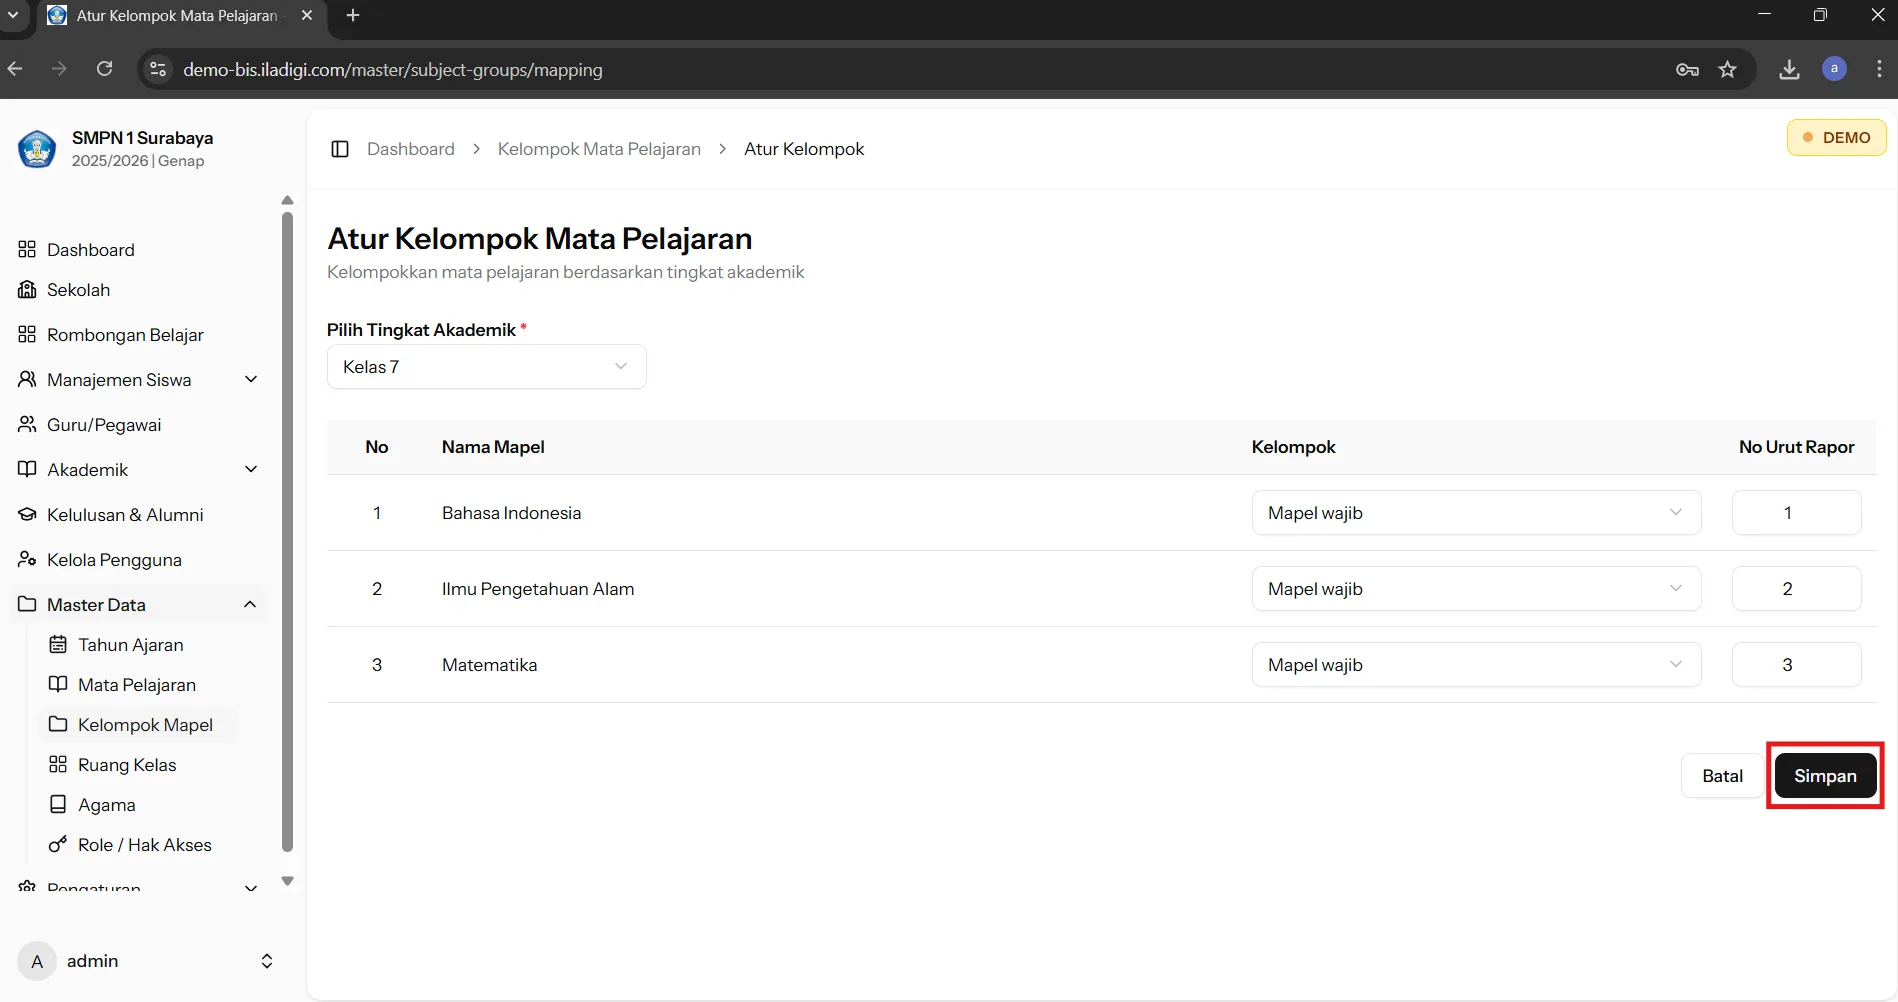Click the Kelompok Mapel folder icon

tap(58, 724)
